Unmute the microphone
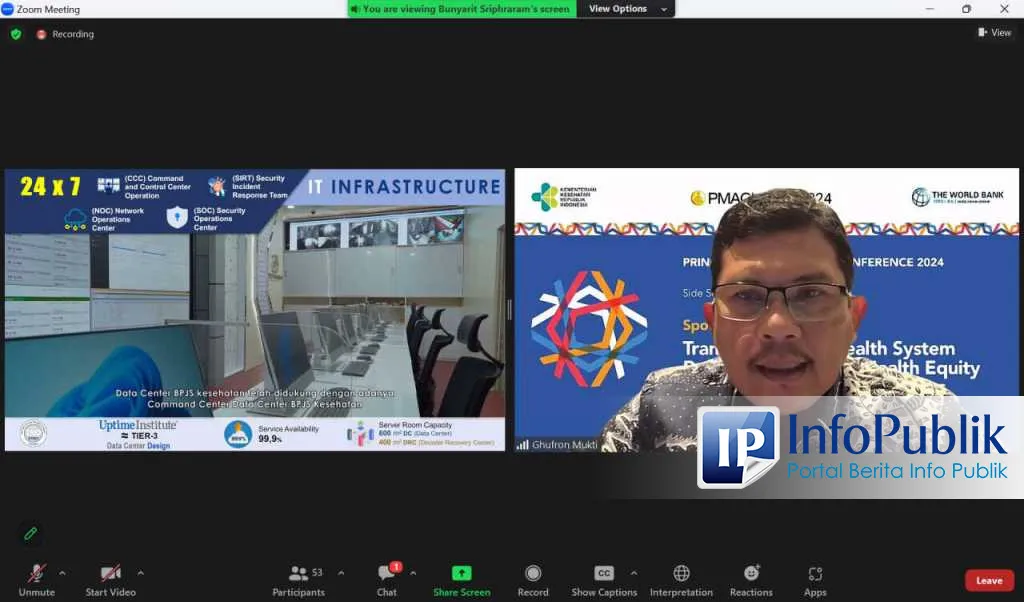Screen dimensions: 1024x602 [37, 580]
